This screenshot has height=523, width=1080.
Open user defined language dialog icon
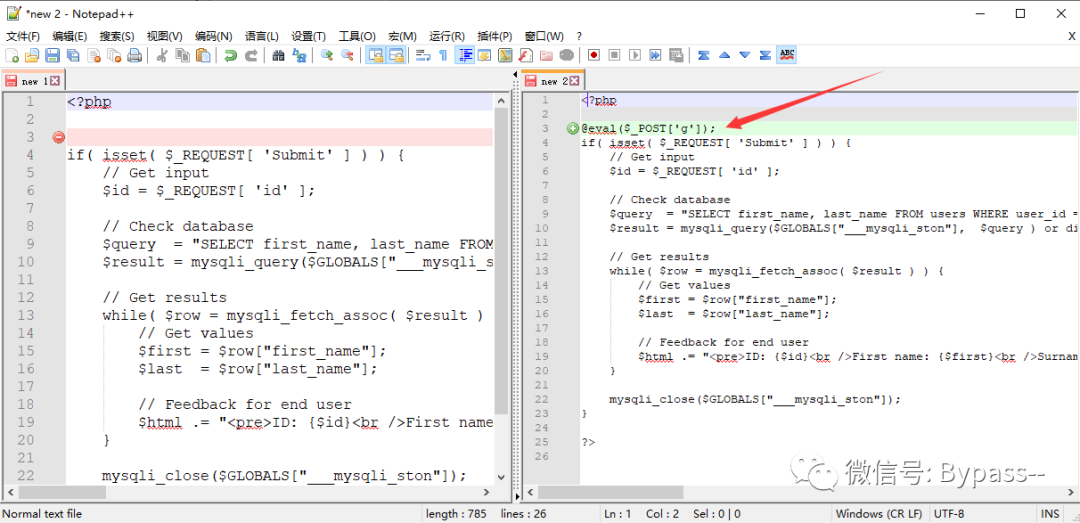pos(485,55)
